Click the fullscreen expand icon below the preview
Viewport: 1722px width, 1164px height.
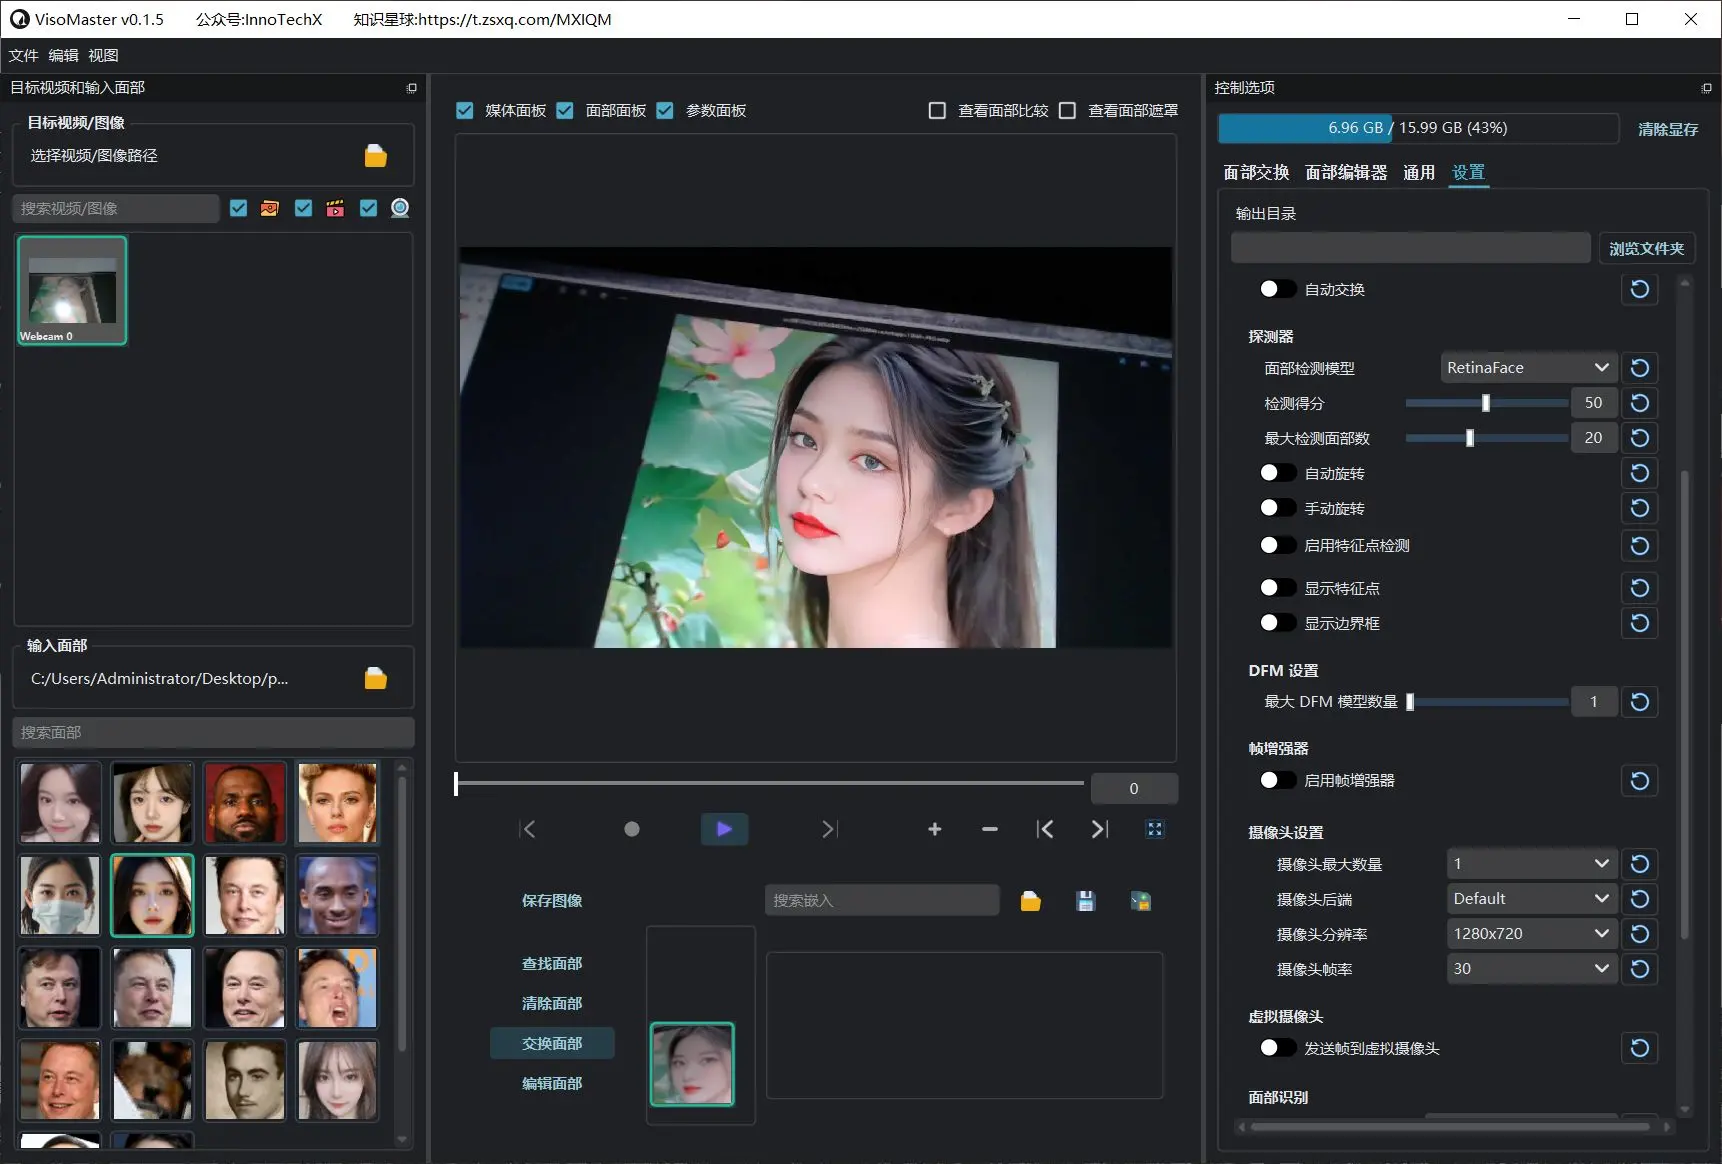coord(1155,829)
